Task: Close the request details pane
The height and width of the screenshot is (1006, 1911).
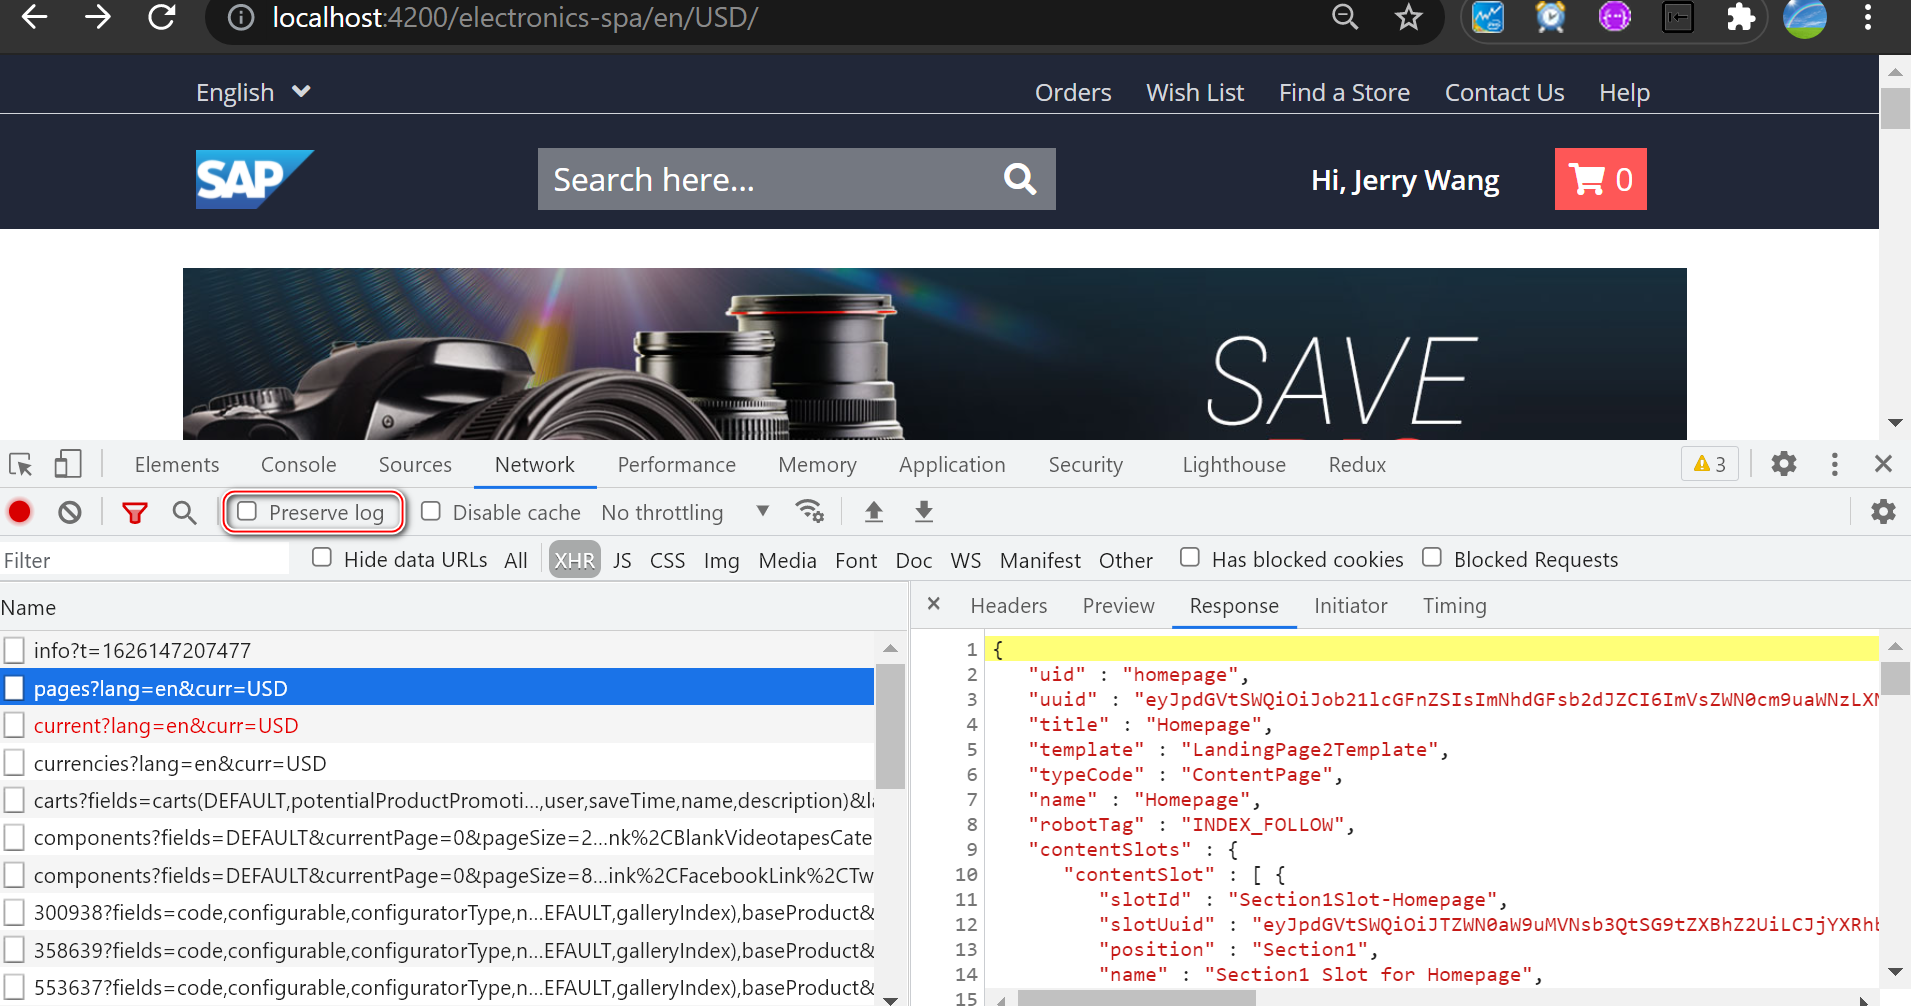Action: pos(933,604)
